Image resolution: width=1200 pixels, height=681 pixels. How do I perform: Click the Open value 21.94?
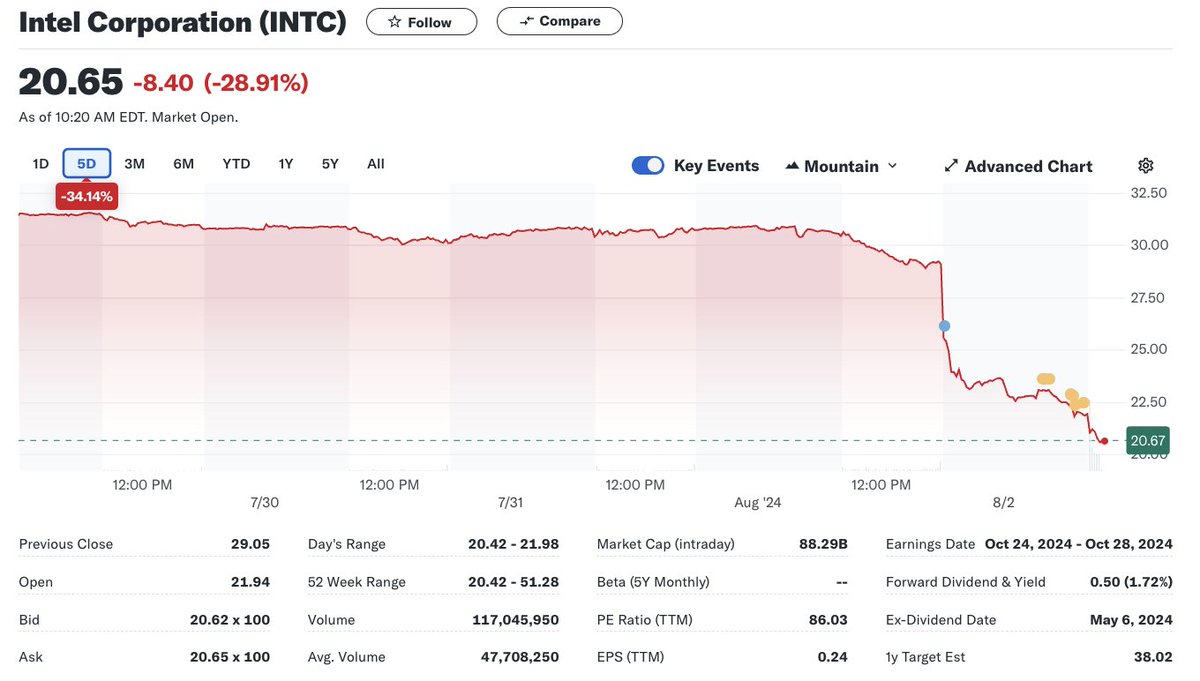pos(250,582)
